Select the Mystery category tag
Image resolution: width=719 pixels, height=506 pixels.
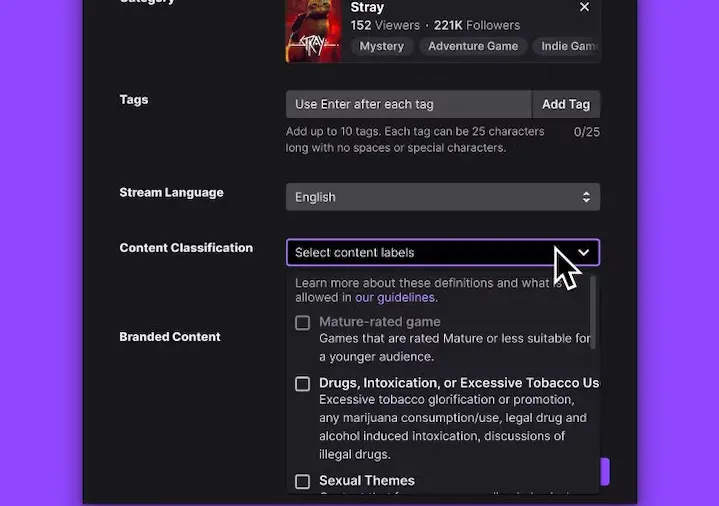(382, 46)
